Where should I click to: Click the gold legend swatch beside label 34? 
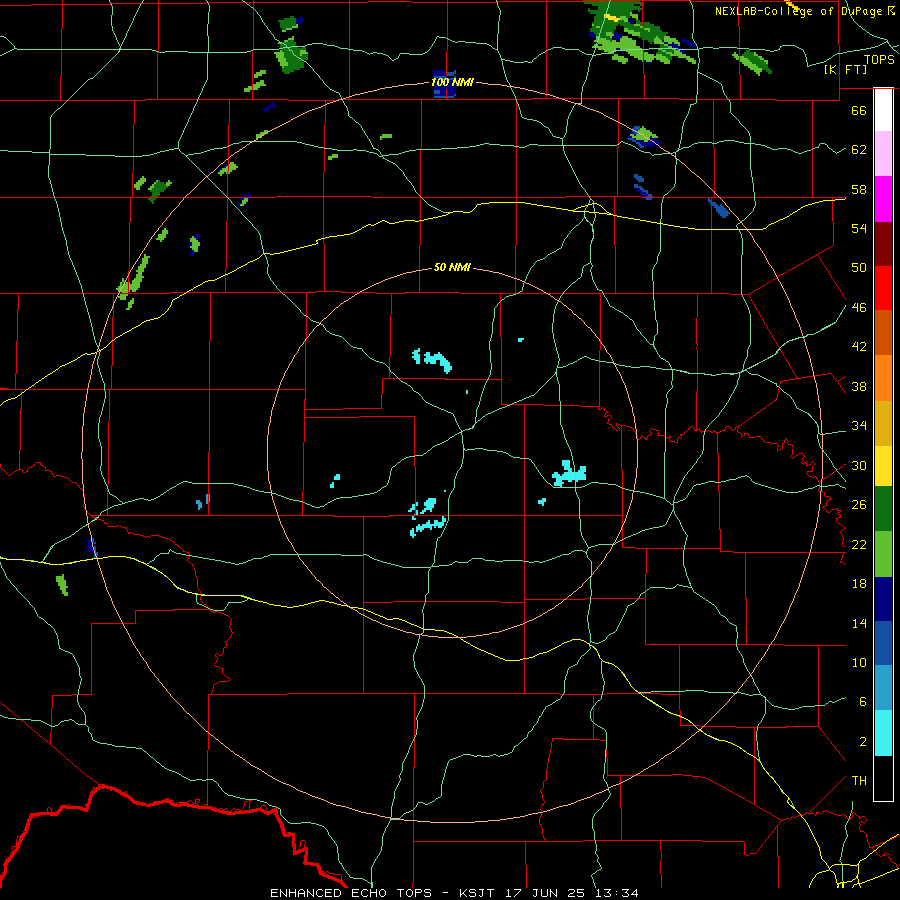883,424
